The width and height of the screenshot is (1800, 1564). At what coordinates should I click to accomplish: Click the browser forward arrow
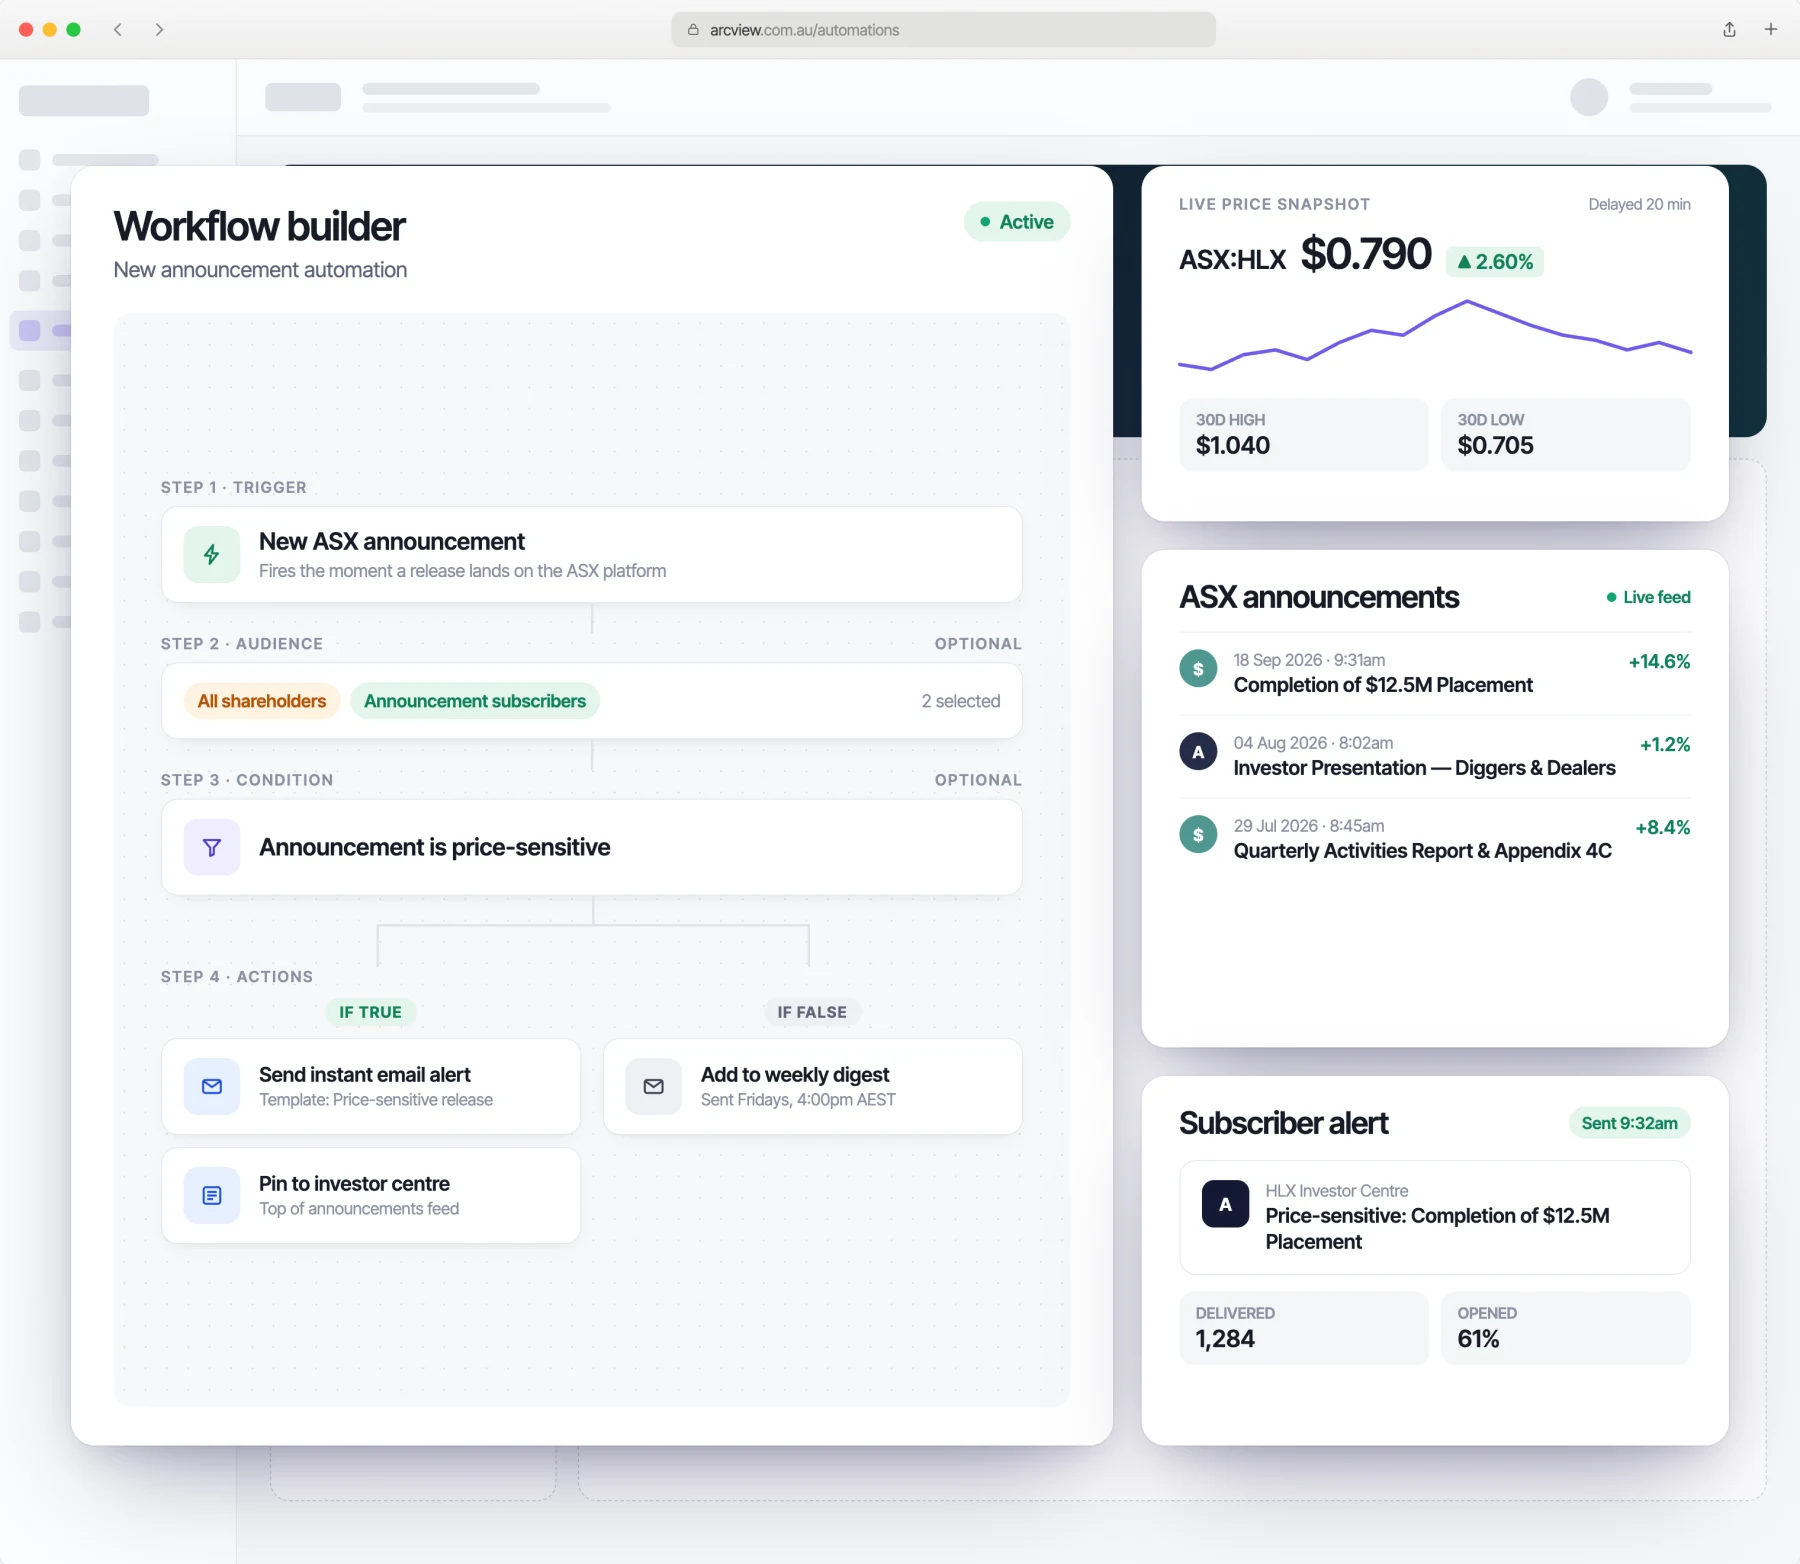coord(159,30)
